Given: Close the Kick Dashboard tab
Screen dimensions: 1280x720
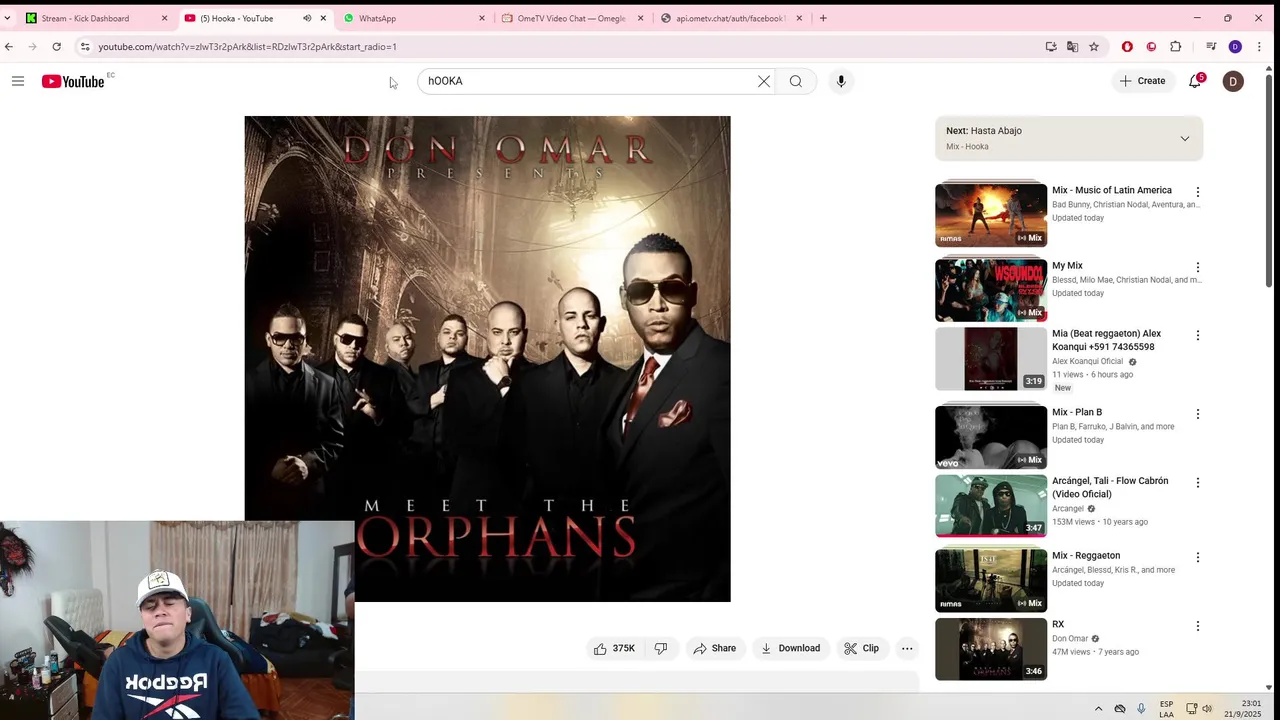Looking at the screenshot, I should point(165,18).
